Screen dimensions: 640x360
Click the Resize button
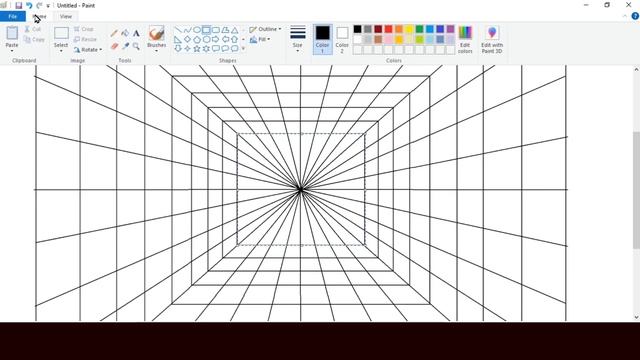85,39
